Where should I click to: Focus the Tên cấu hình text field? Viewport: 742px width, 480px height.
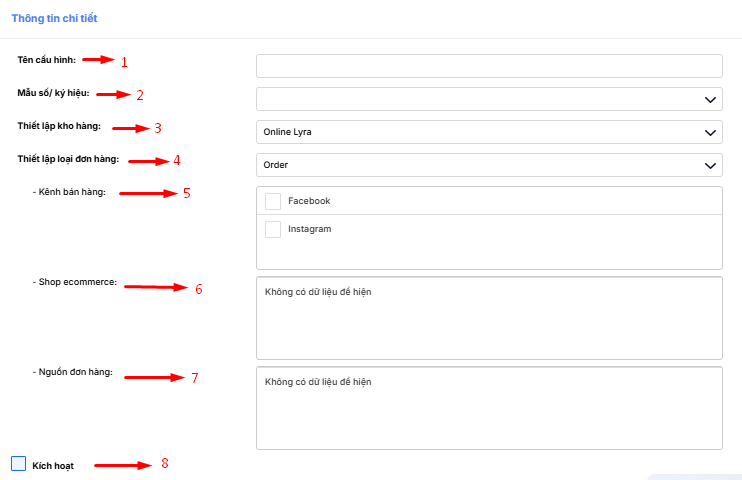(x=489, y=66)
